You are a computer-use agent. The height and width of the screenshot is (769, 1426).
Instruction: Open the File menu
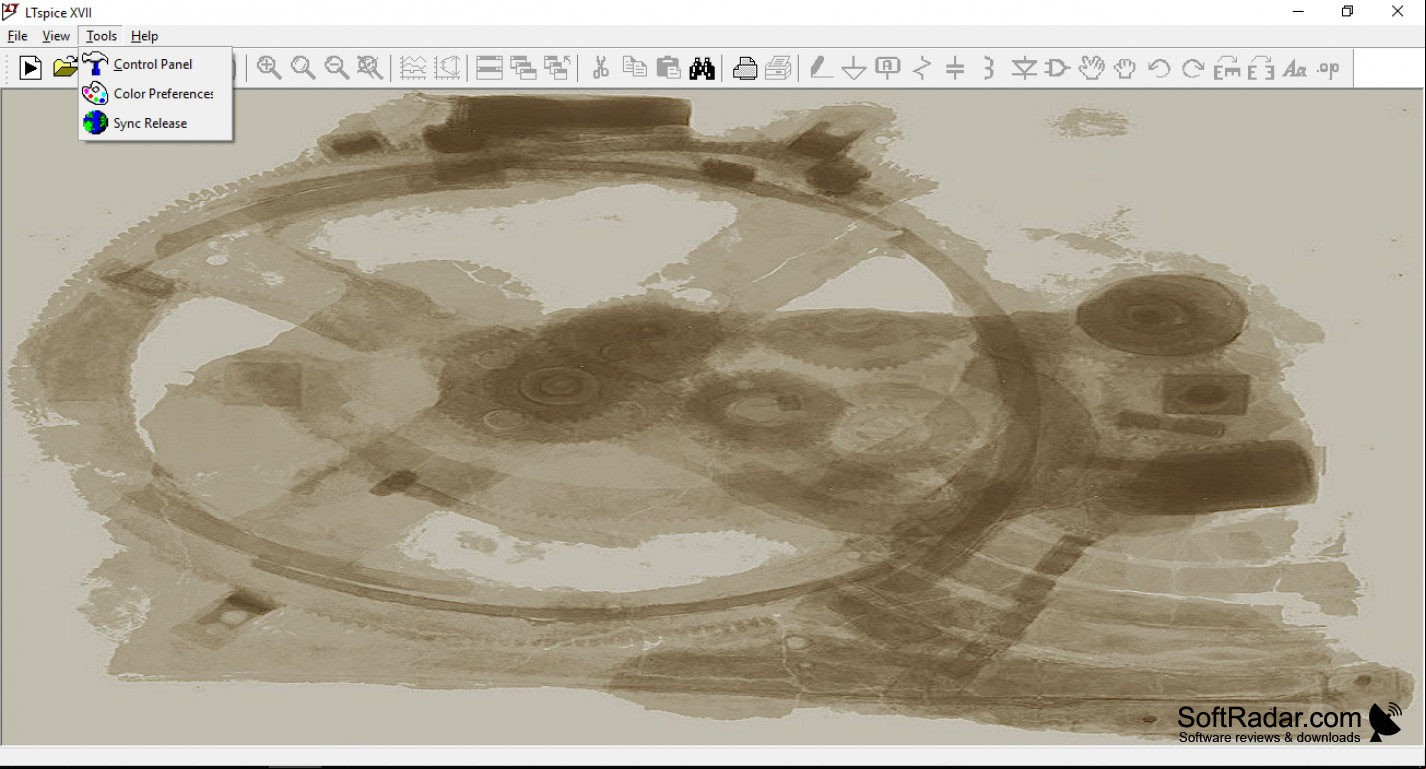click(17, 36)
